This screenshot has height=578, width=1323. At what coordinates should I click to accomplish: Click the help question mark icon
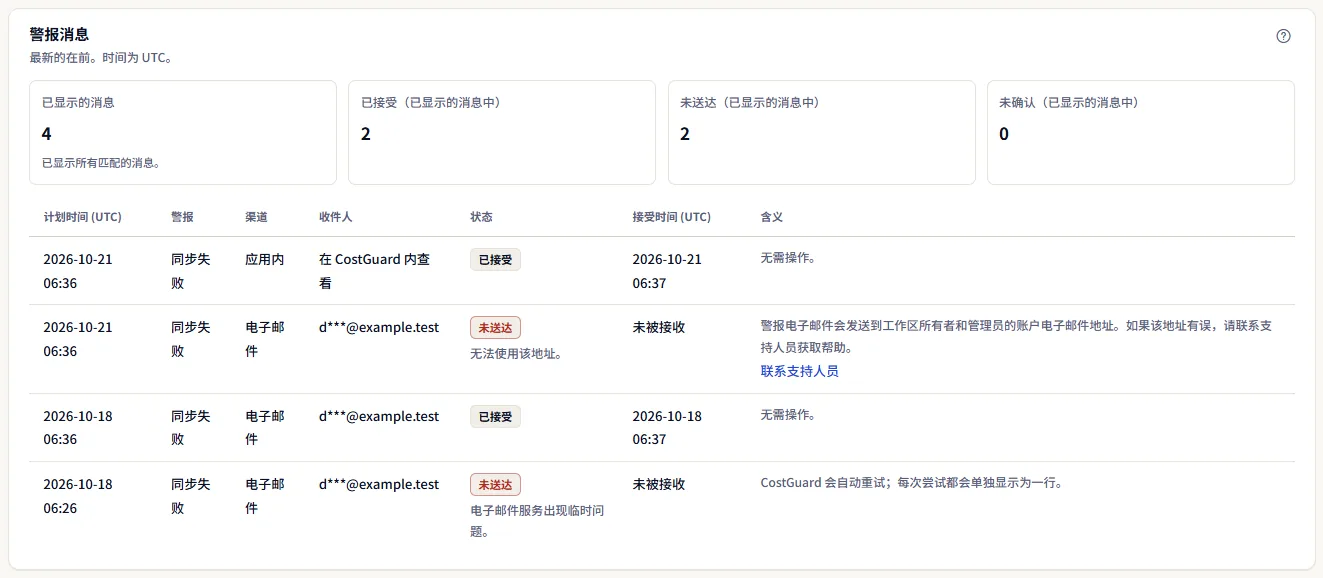pyautogui.click(x=1284, y=36)
